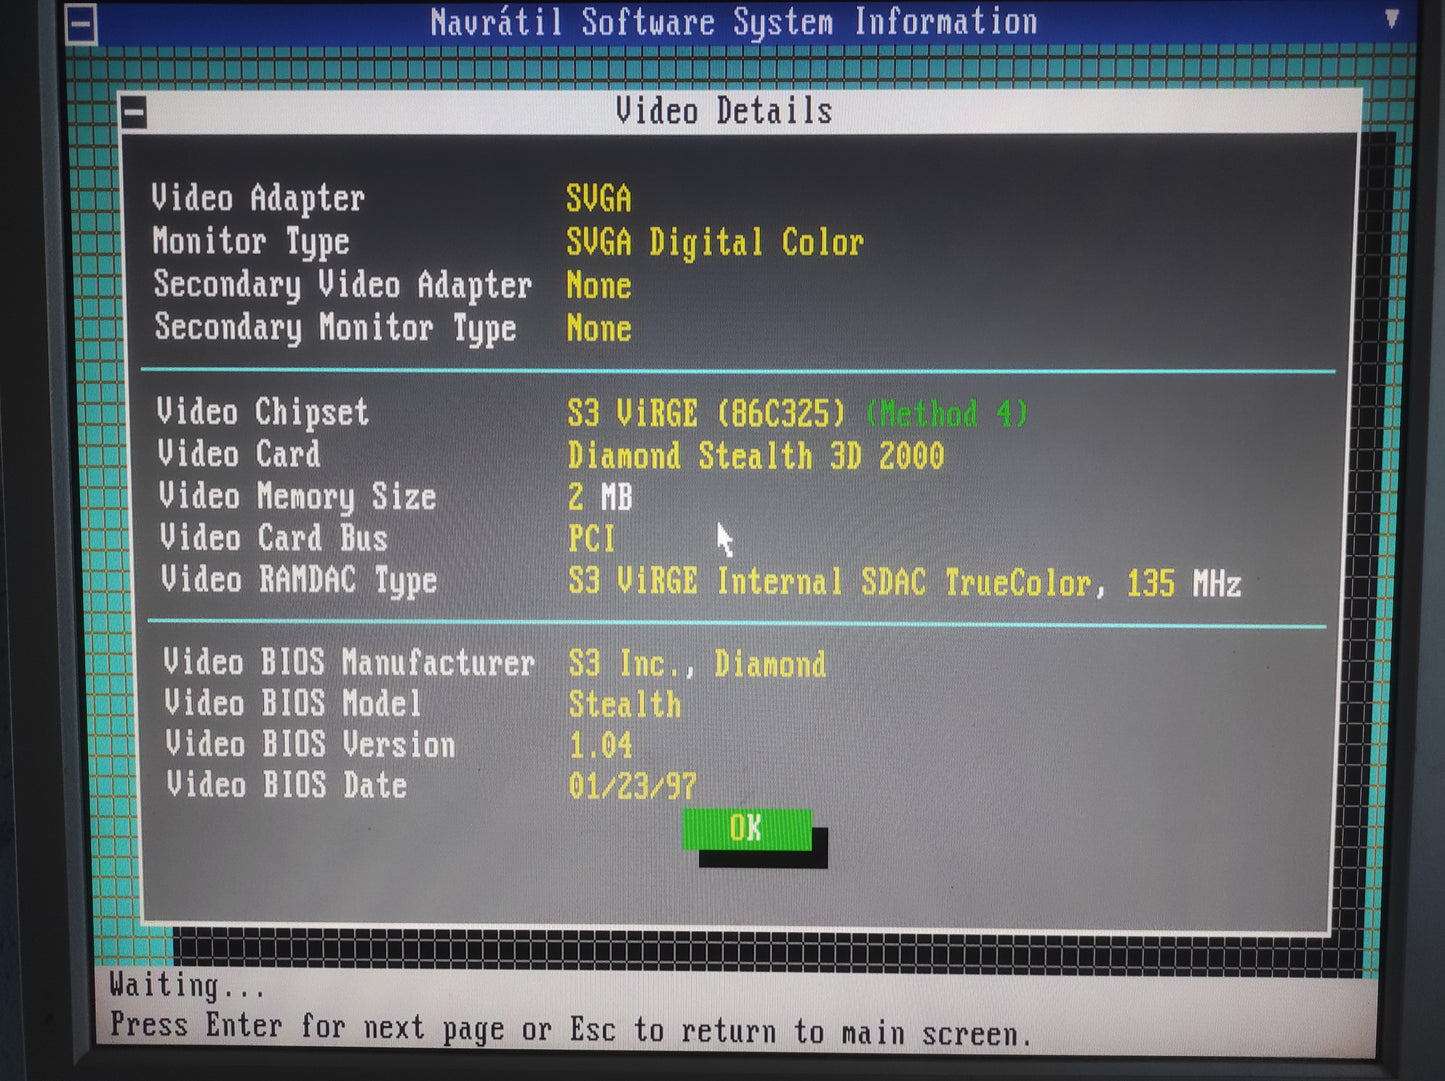Click the SVGA Digital Color monitor value
Screen dimensions: 1445x1081
[714, 242]
